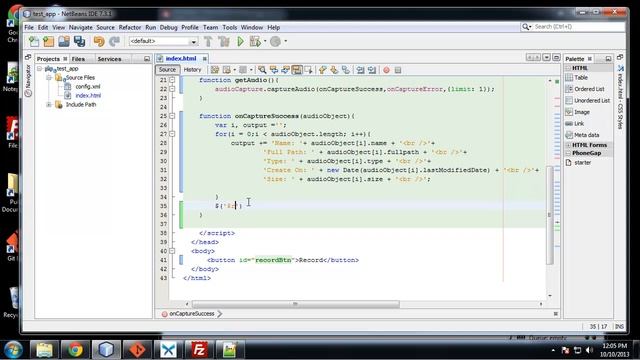Screen dimensions: 640x360
Task: Click the Save All toolbar icon
Action: point(79,41)
